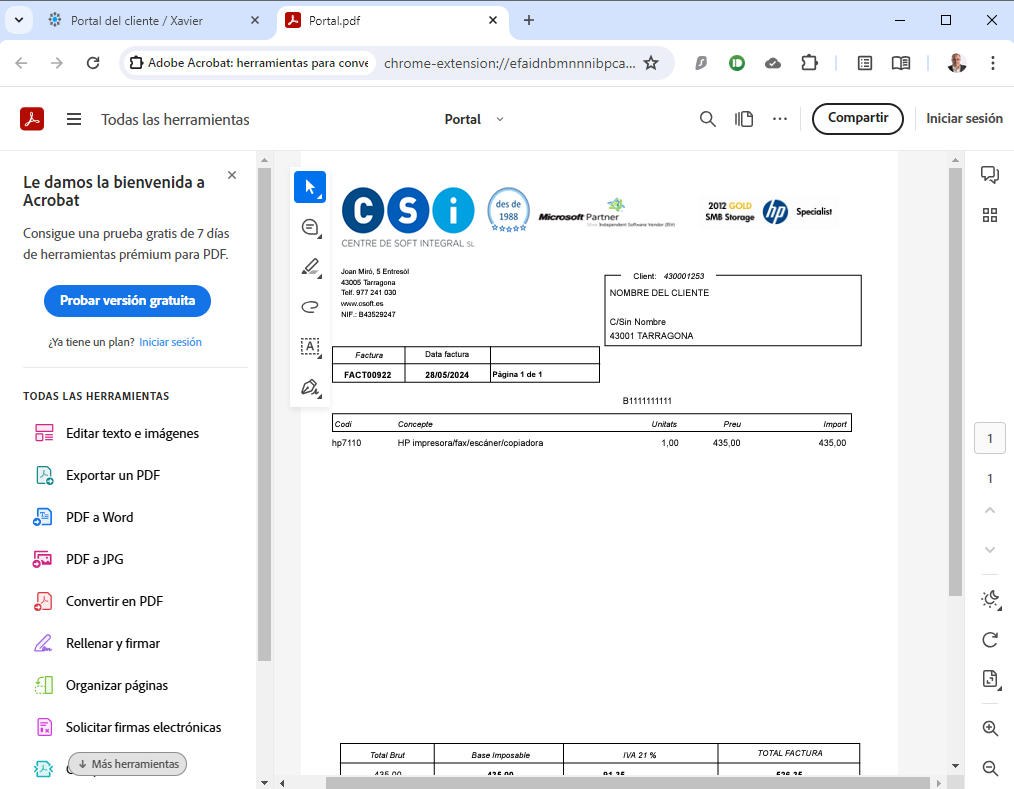Toggle the dark mode display icon
The height and width of the screenshot is (789, 1014).
coord(990,600)
